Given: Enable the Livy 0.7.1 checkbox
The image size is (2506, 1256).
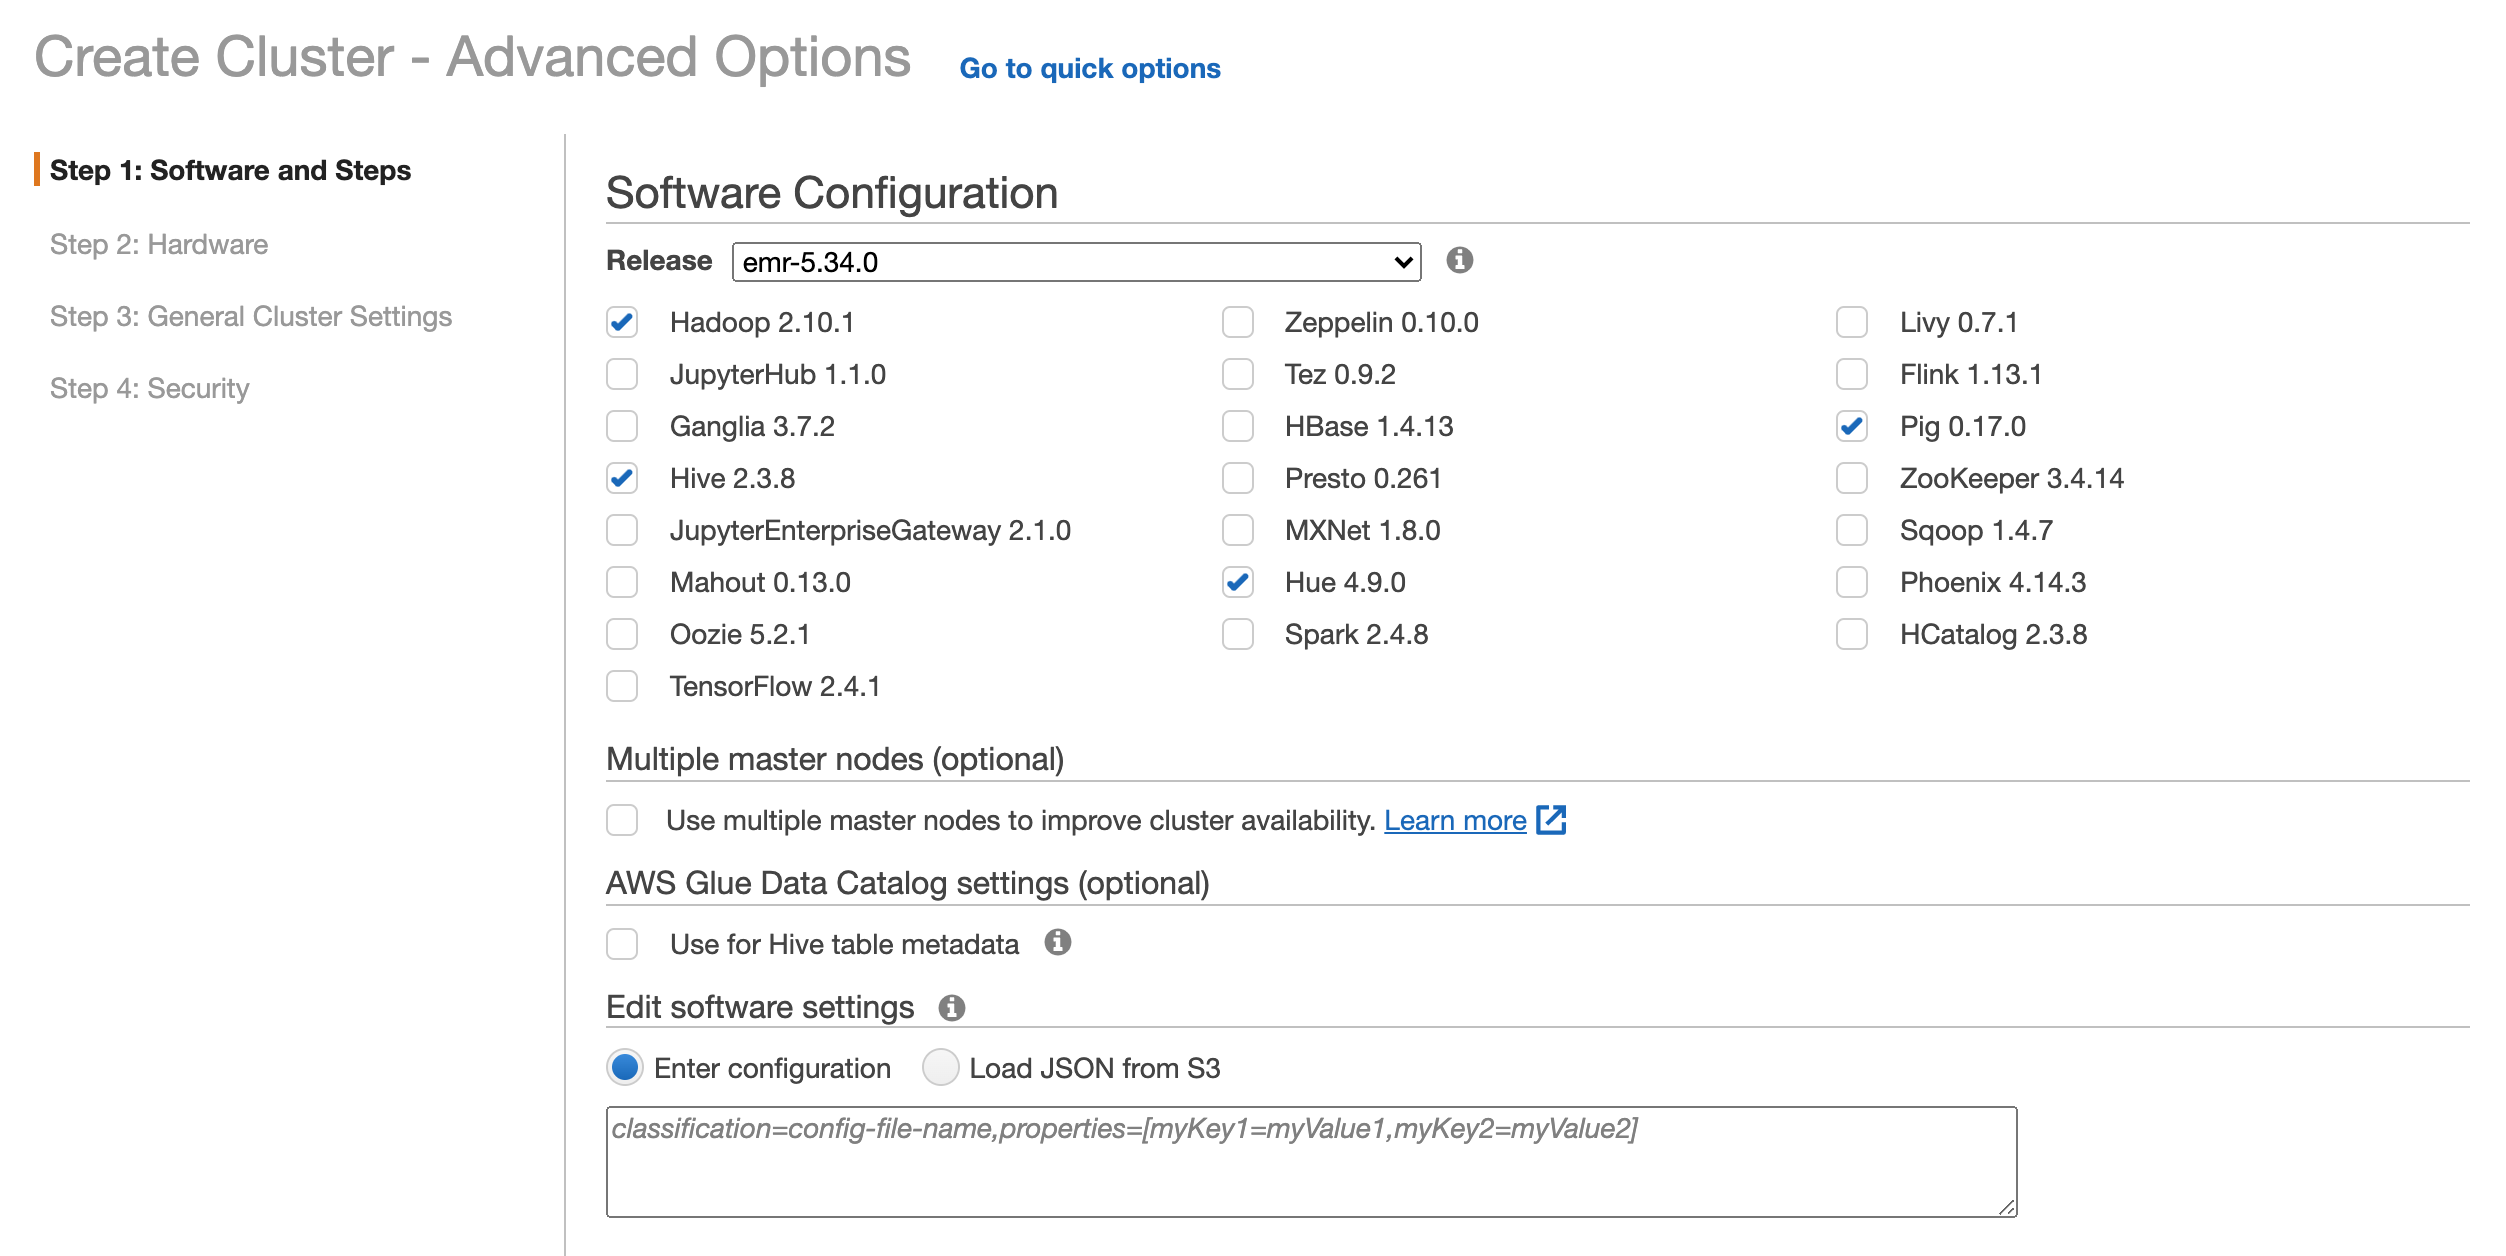Looking at the screenshot, I should pyautogui.click(x=1852, y=322).
